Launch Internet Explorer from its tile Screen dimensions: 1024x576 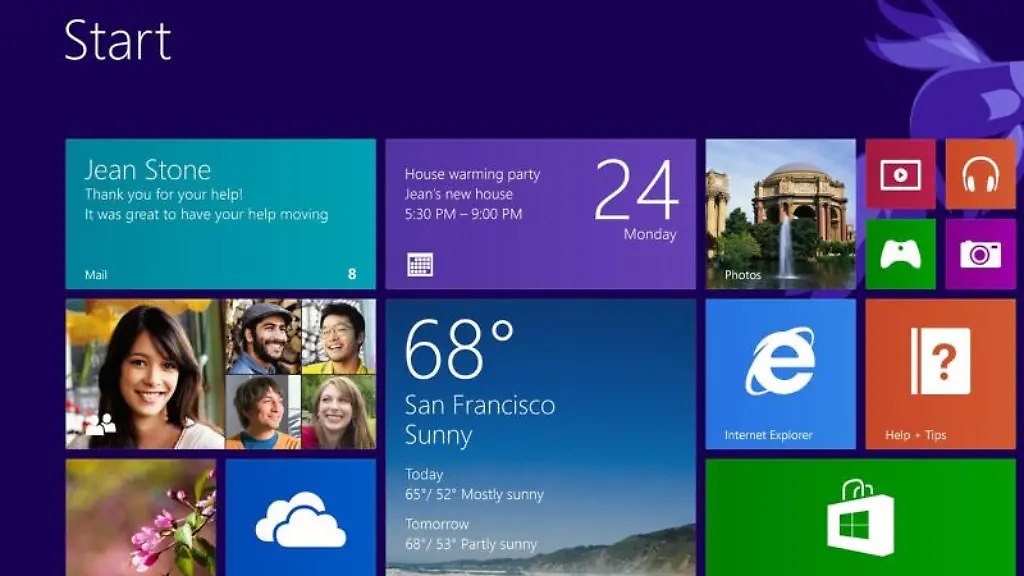click(780, 373)
